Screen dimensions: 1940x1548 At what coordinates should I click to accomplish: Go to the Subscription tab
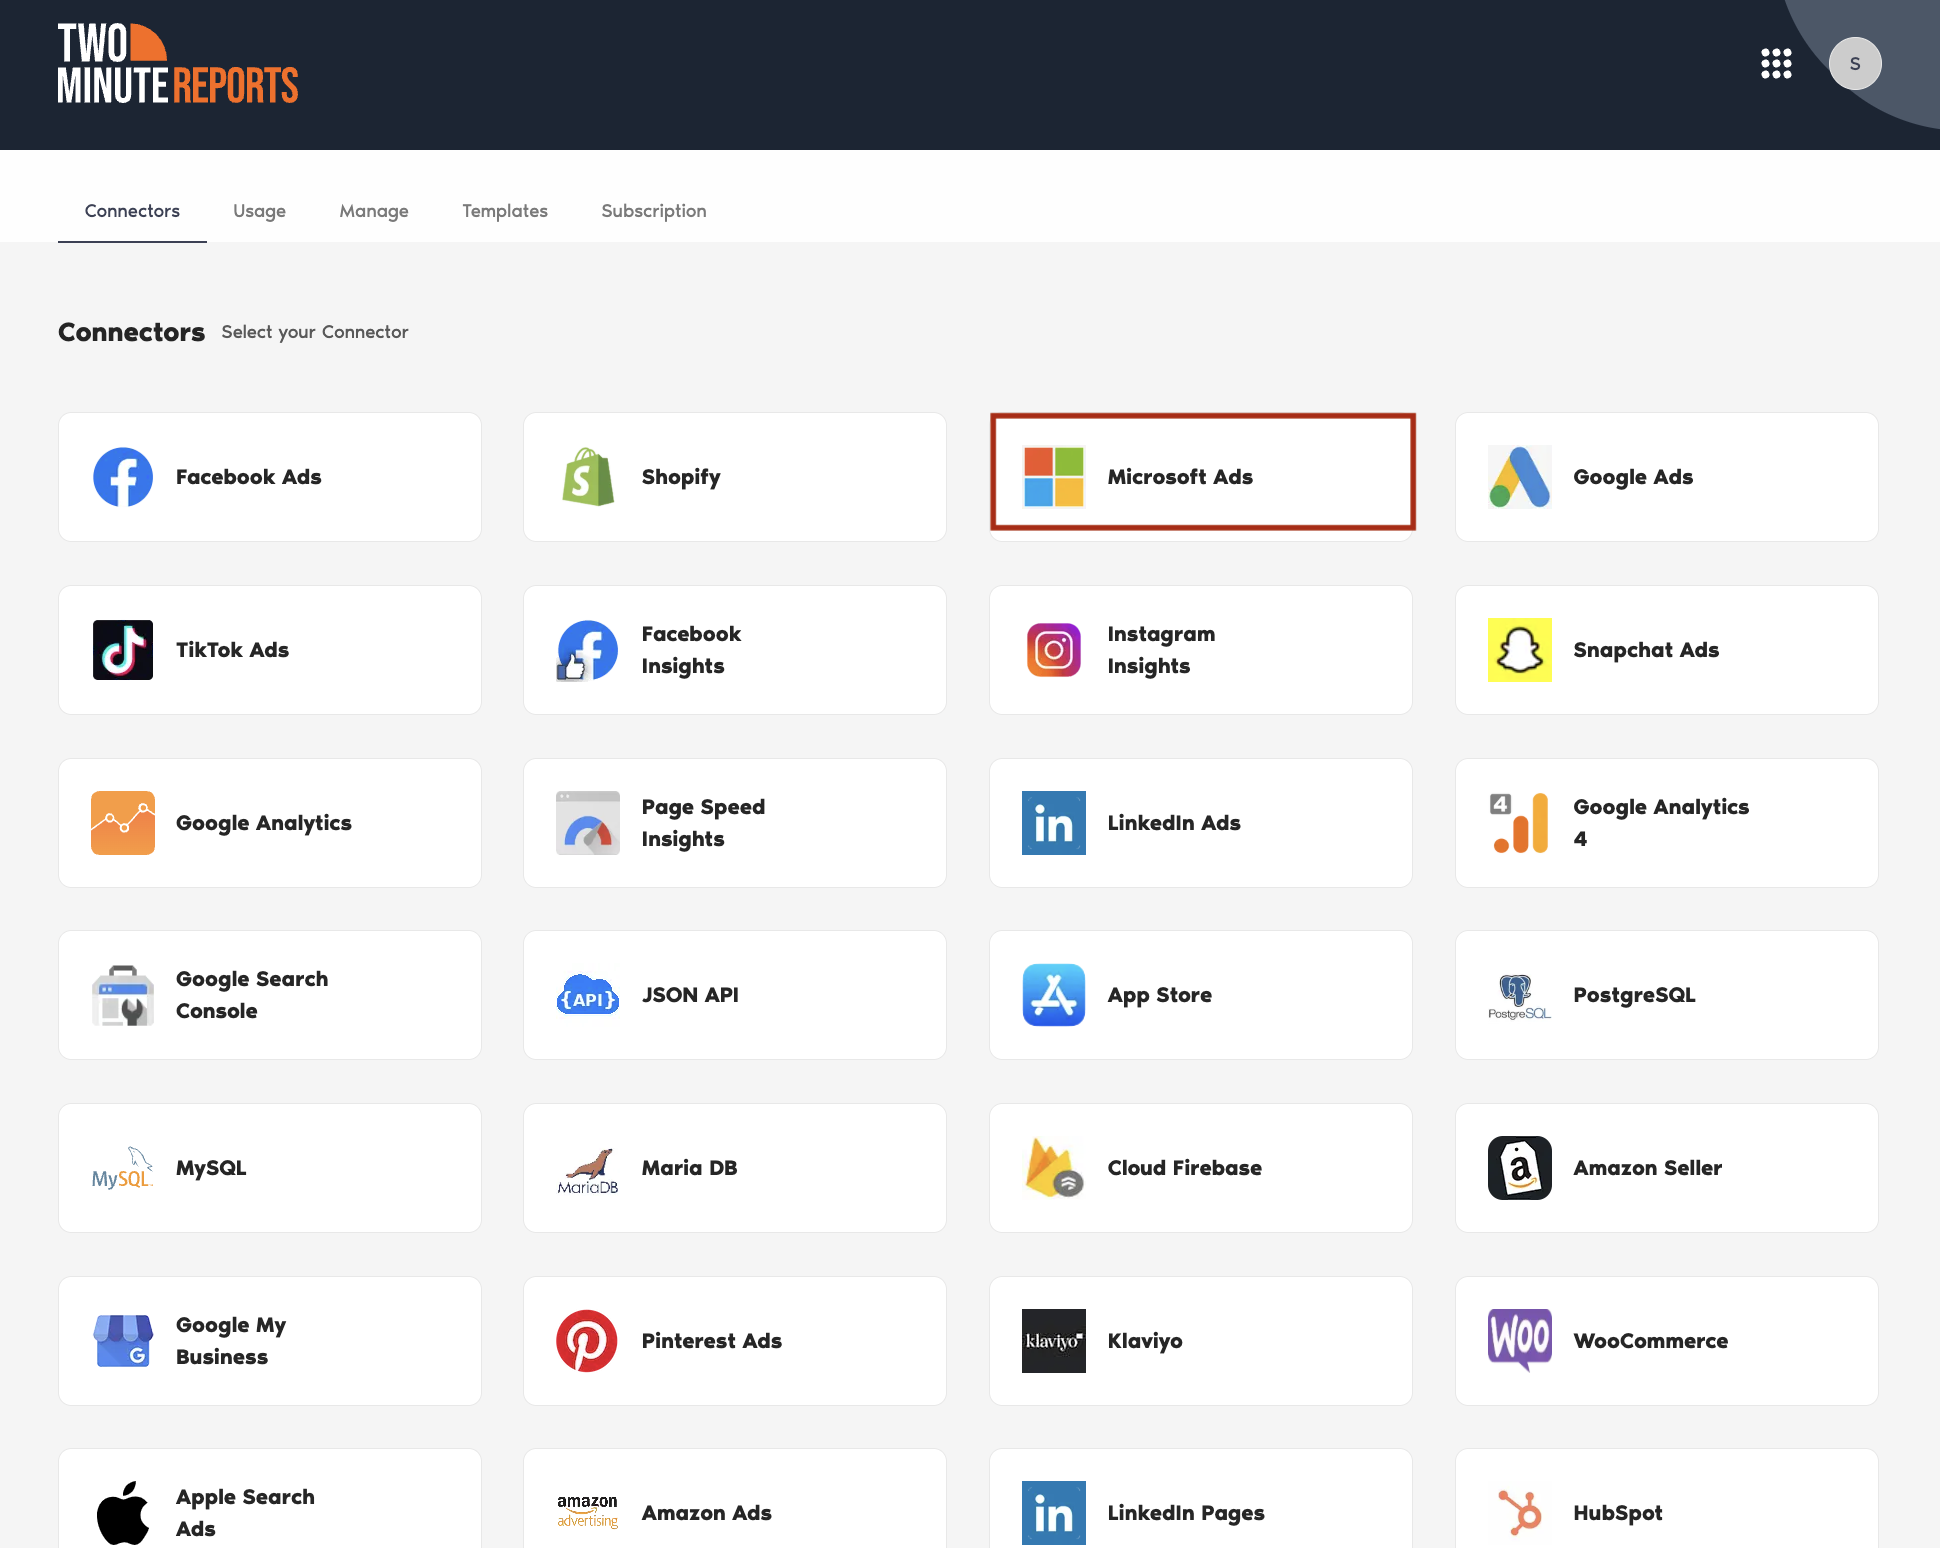click(654, 211)
